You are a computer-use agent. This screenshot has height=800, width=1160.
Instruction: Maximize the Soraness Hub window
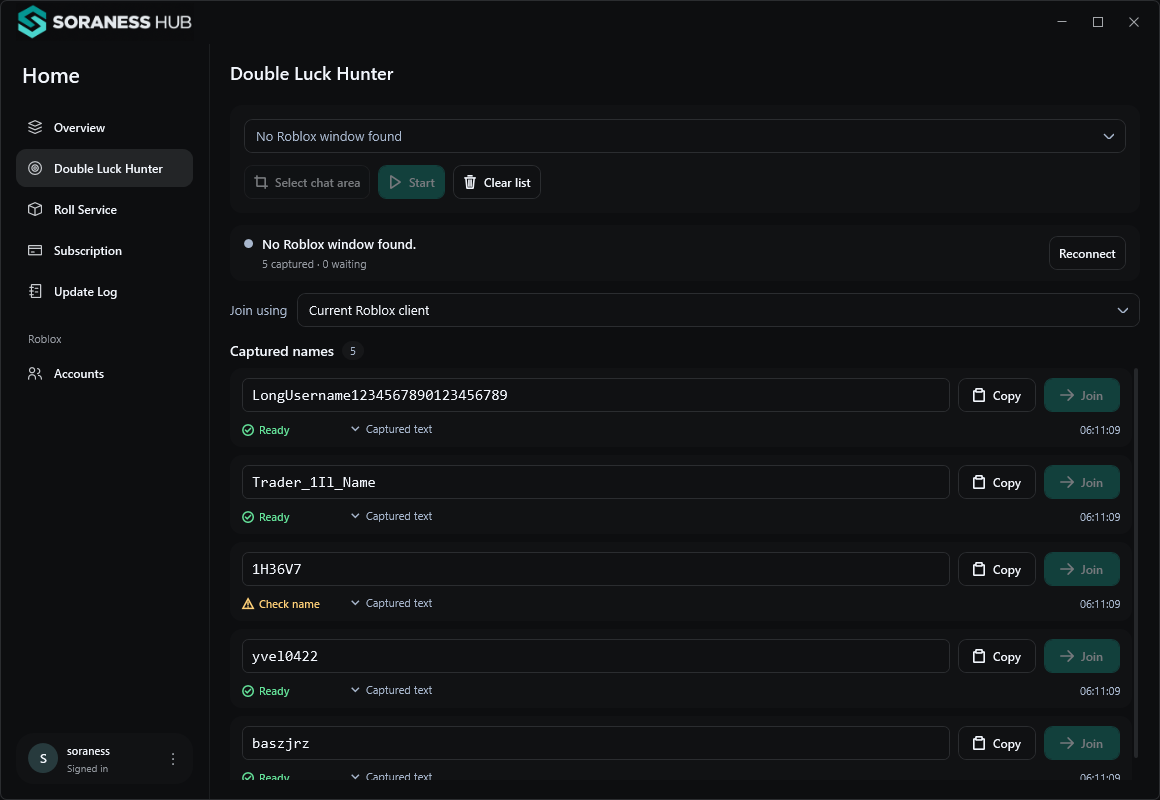pos(1098,21)
